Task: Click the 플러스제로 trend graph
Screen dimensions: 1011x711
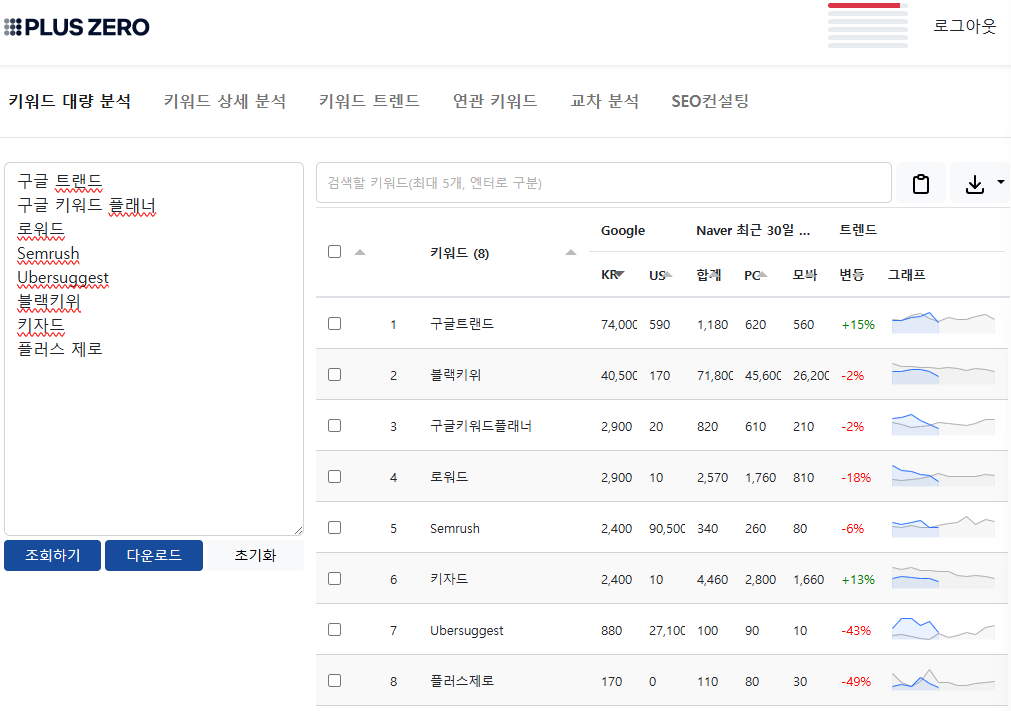Action: click(x=943, y=679)
